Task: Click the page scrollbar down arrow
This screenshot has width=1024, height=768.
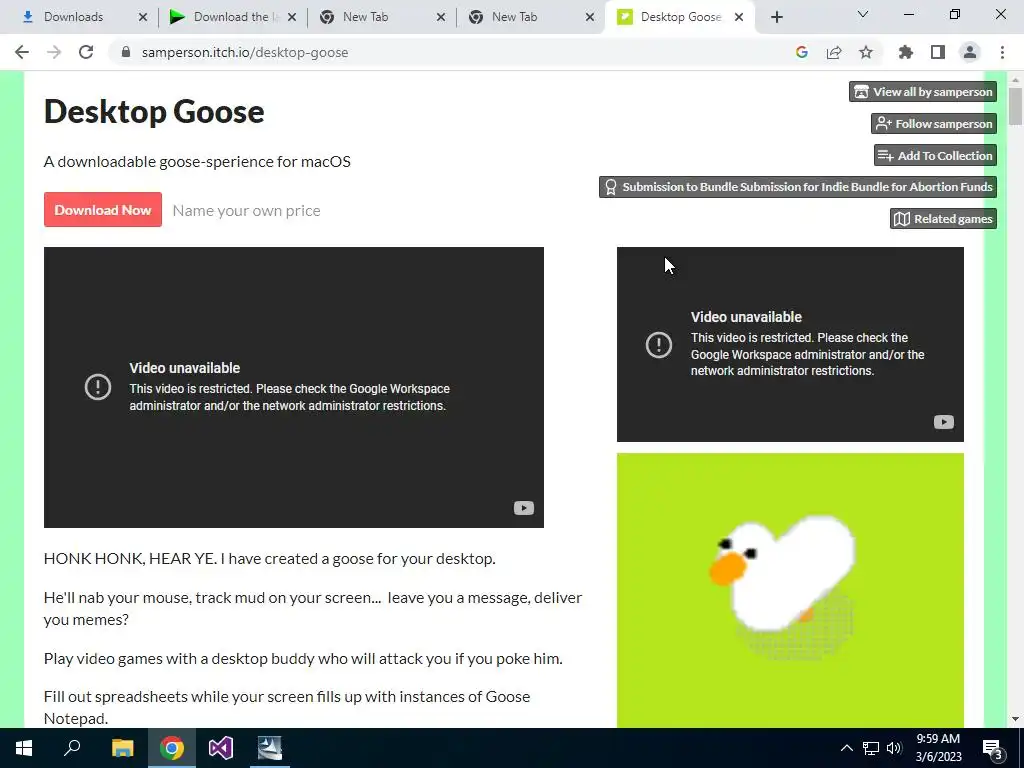Action: [x=1015, y=719]
